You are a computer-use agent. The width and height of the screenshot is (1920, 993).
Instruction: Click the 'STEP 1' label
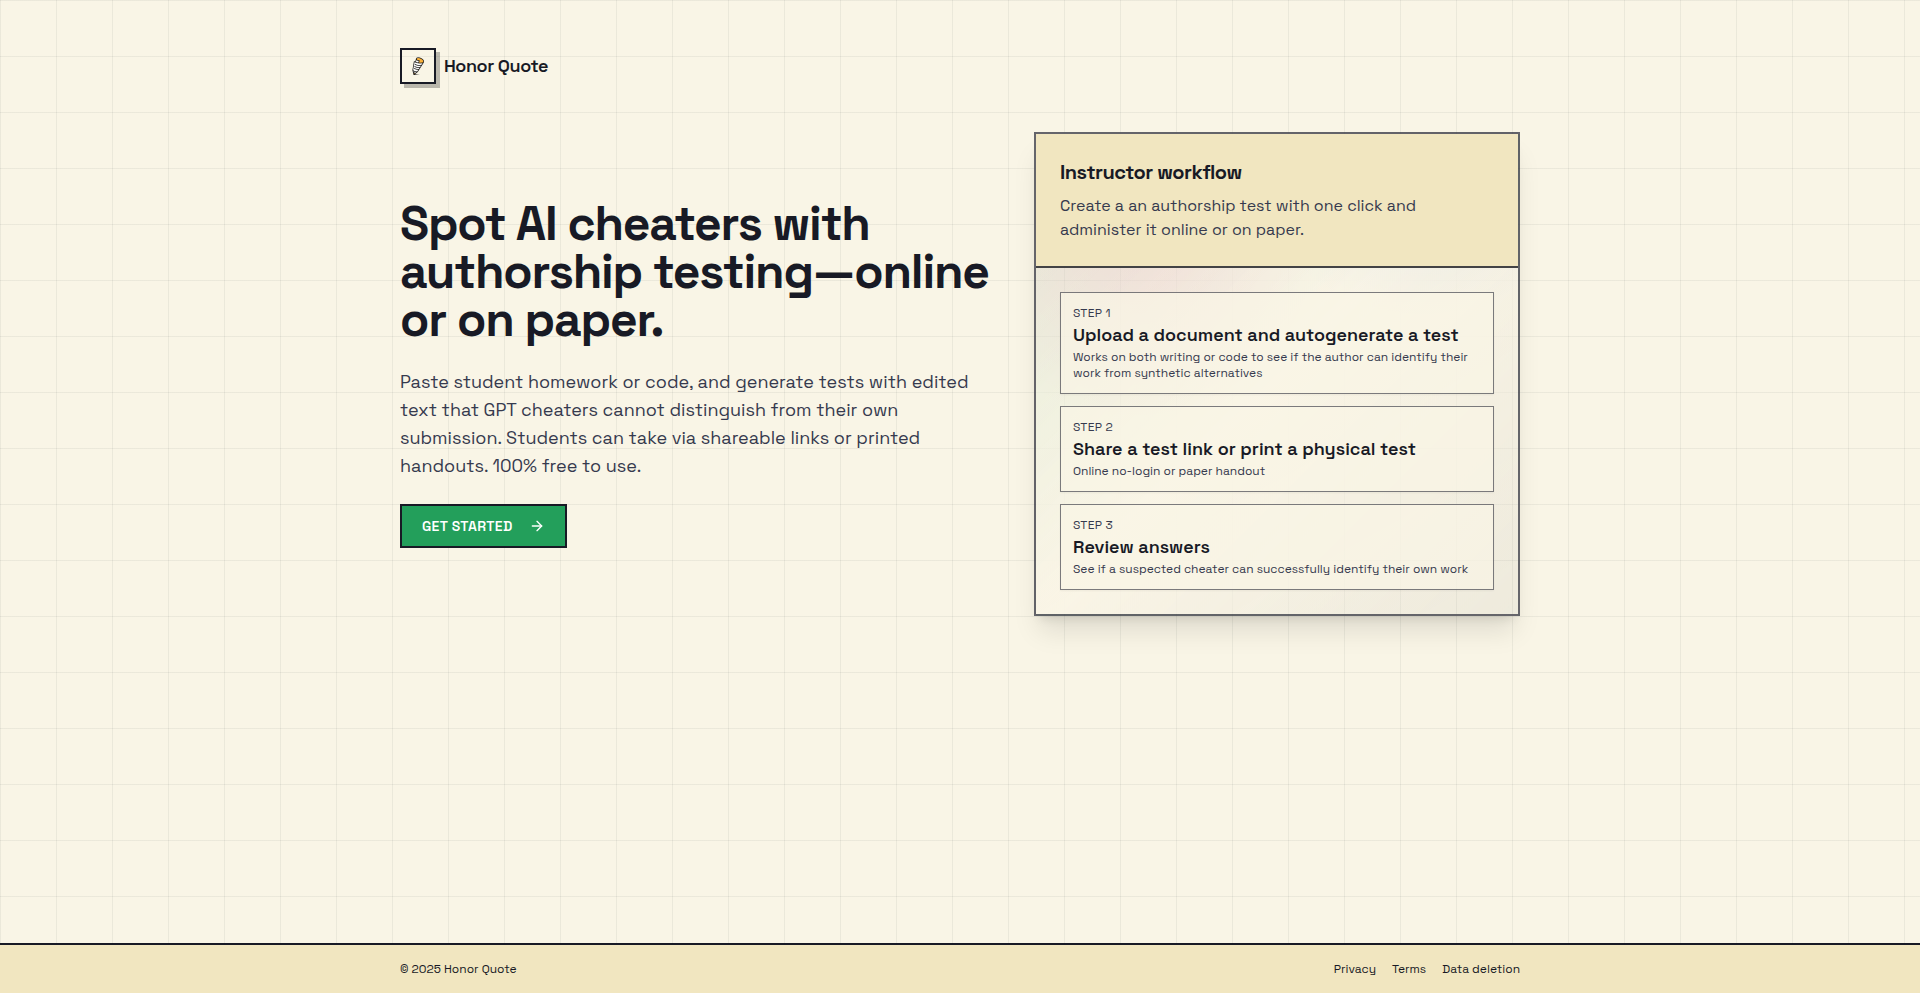[1092, 313]
